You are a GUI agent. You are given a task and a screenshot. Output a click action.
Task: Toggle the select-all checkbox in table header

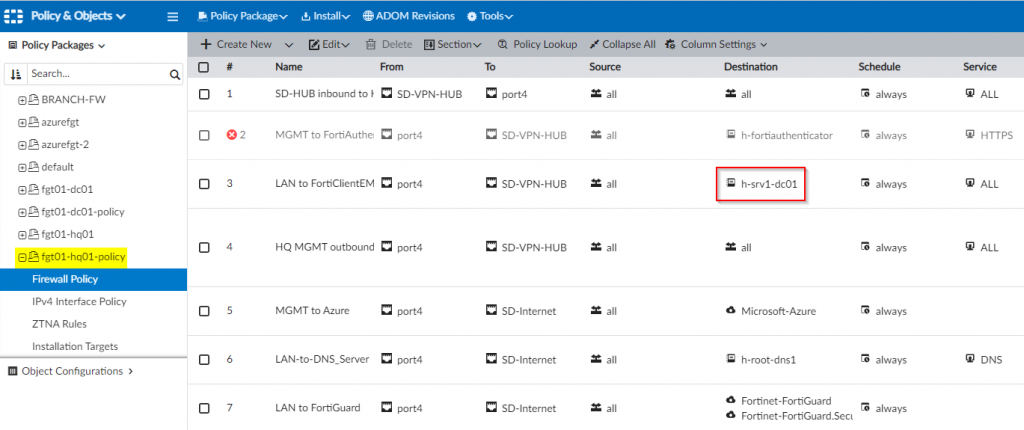[x=204, y=67]
